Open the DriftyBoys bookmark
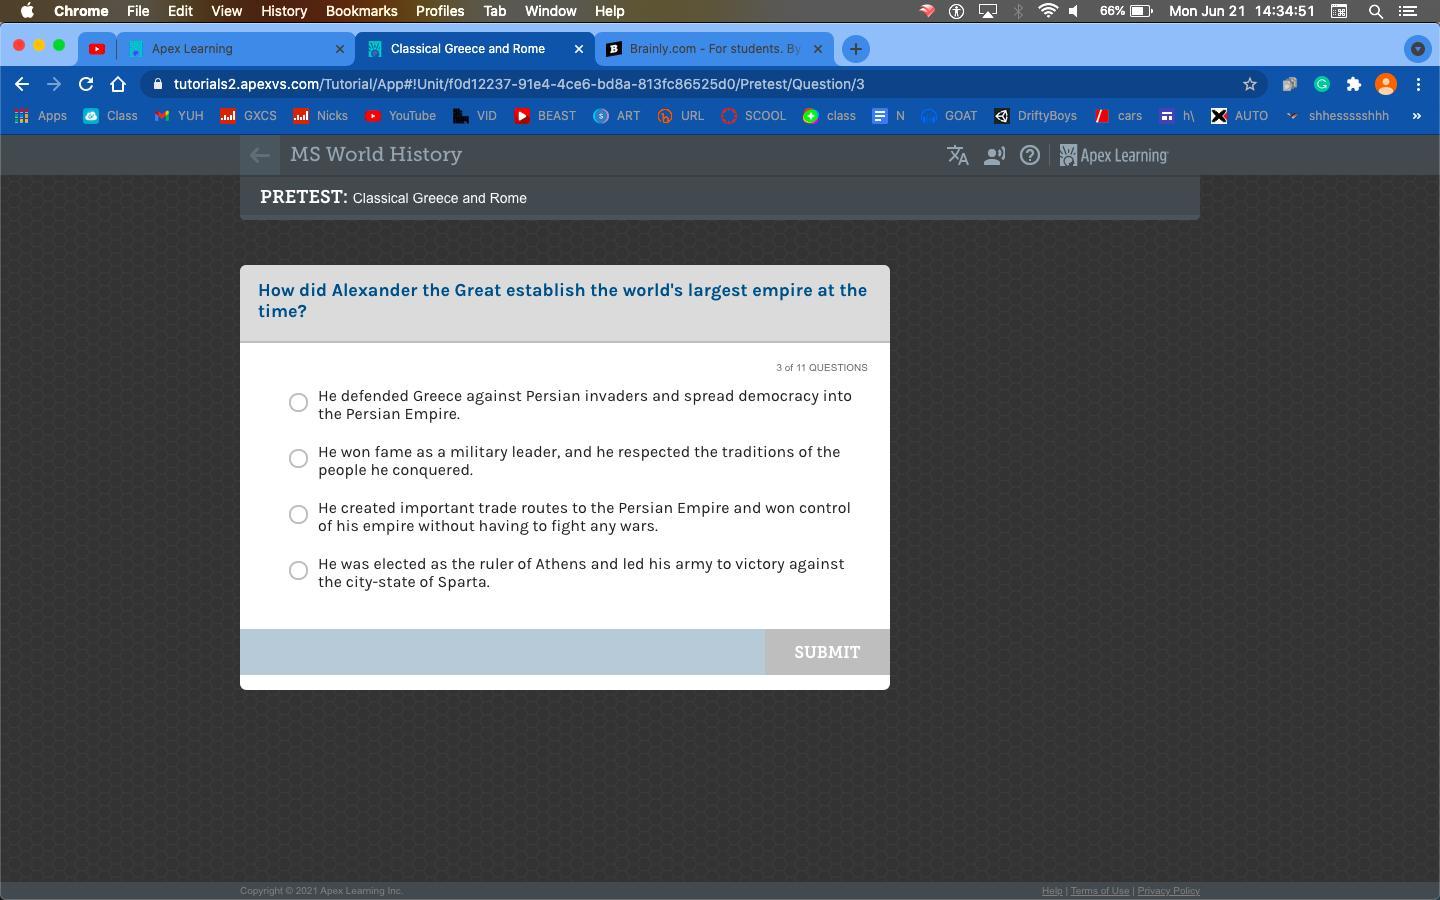The height and width of the screenshot is (900, 1440). point(1036,116)
